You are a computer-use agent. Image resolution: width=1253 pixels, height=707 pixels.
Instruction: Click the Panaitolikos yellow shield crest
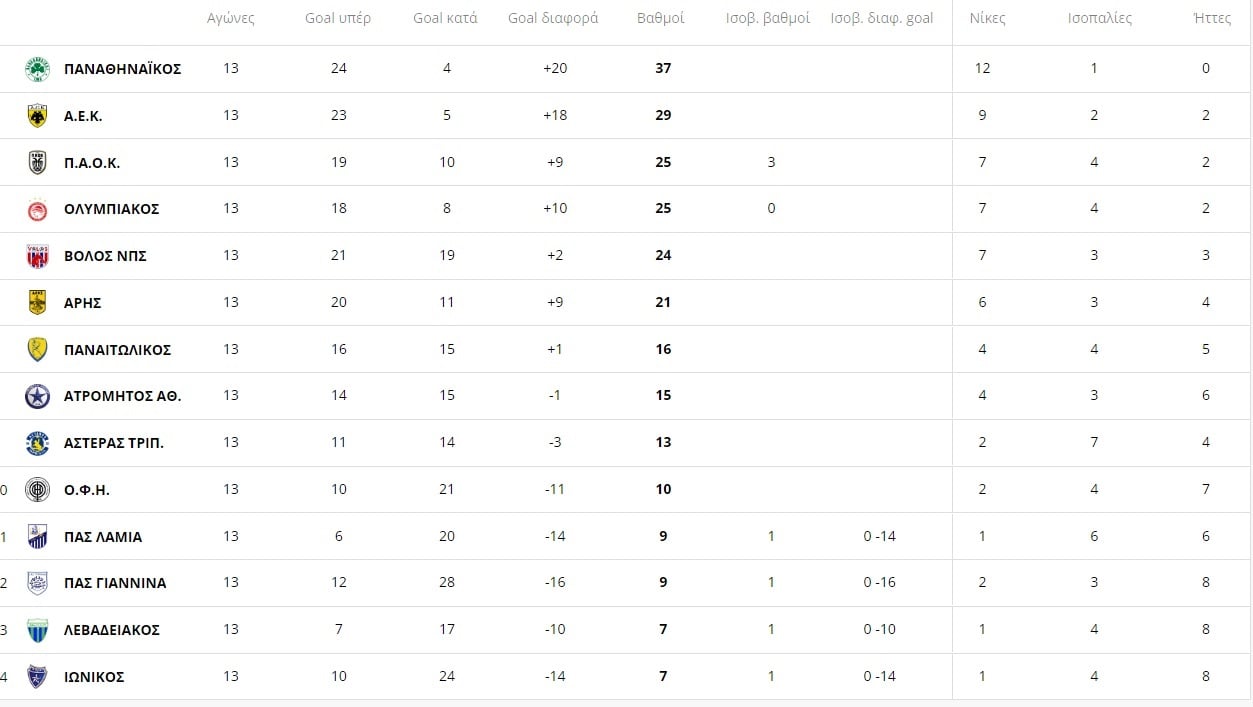[37, 350]
